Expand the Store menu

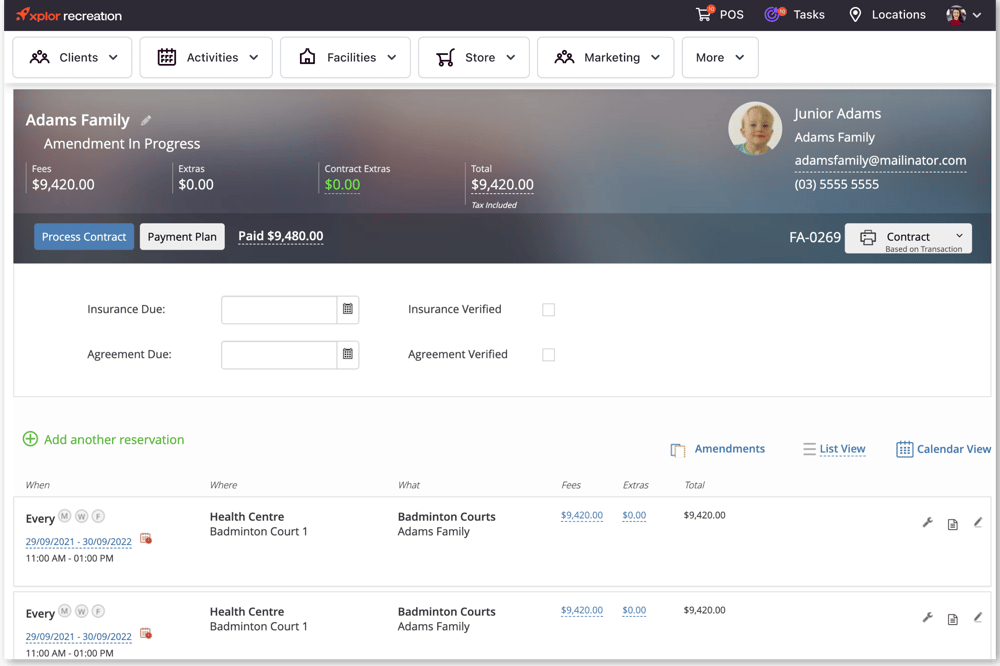point(473,57)
